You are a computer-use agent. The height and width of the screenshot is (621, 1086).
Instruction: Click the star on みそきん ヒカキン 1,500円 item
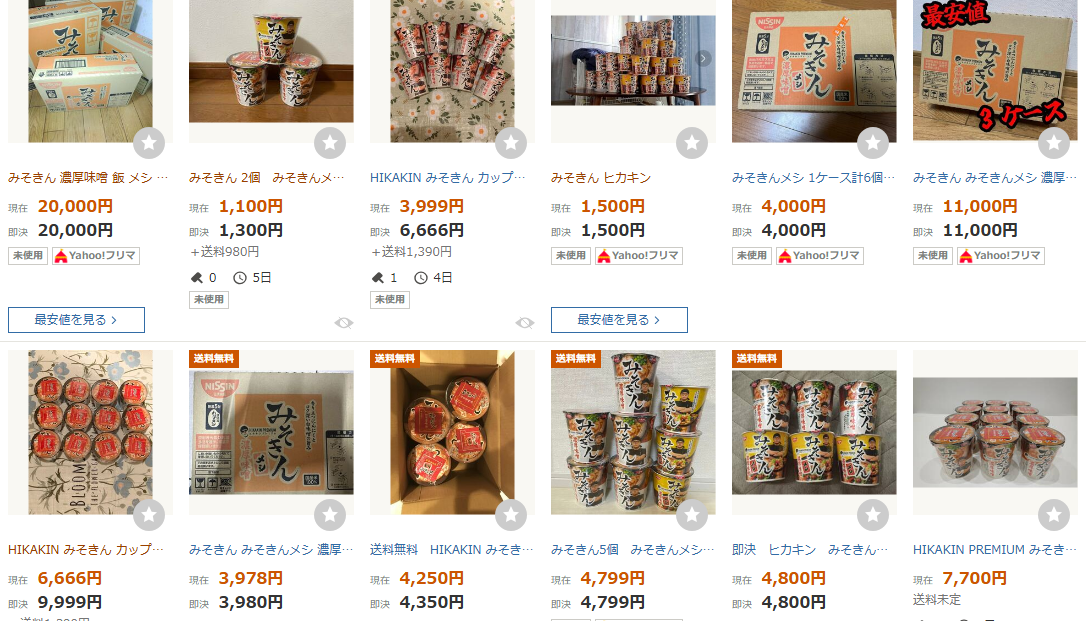coord(692,143)
